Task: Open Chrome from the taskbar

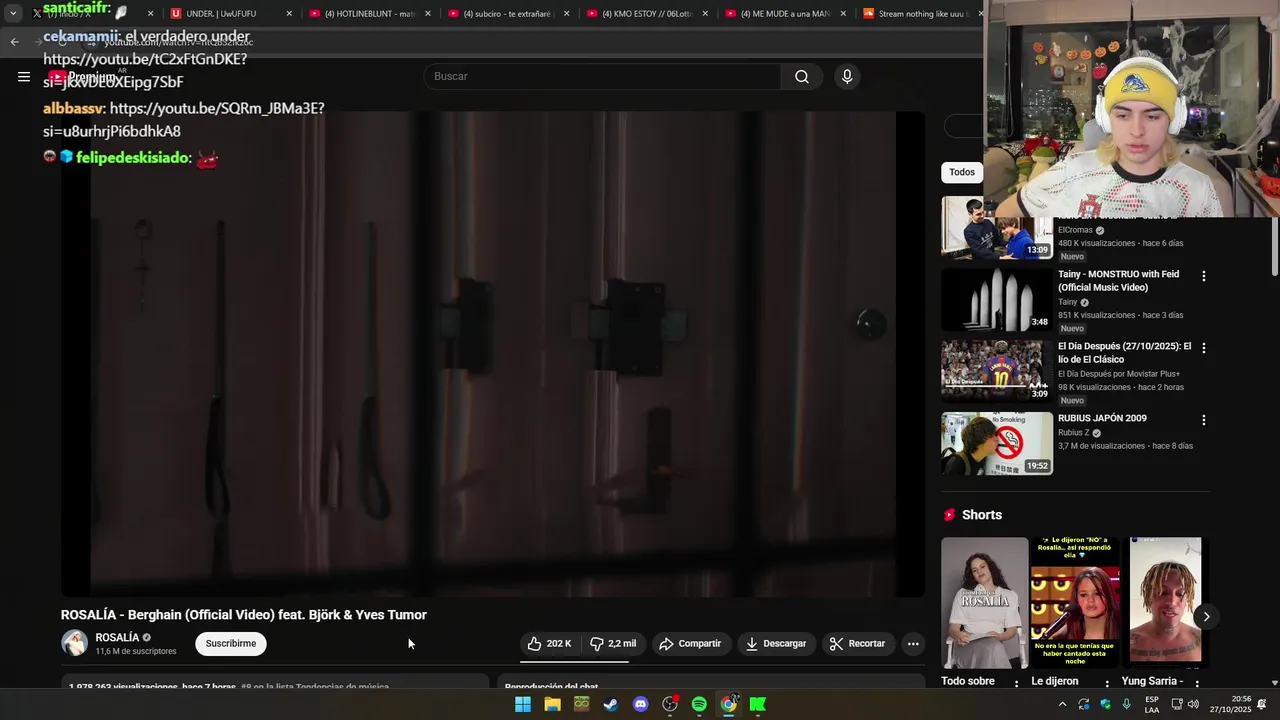Action: (729, 704)
